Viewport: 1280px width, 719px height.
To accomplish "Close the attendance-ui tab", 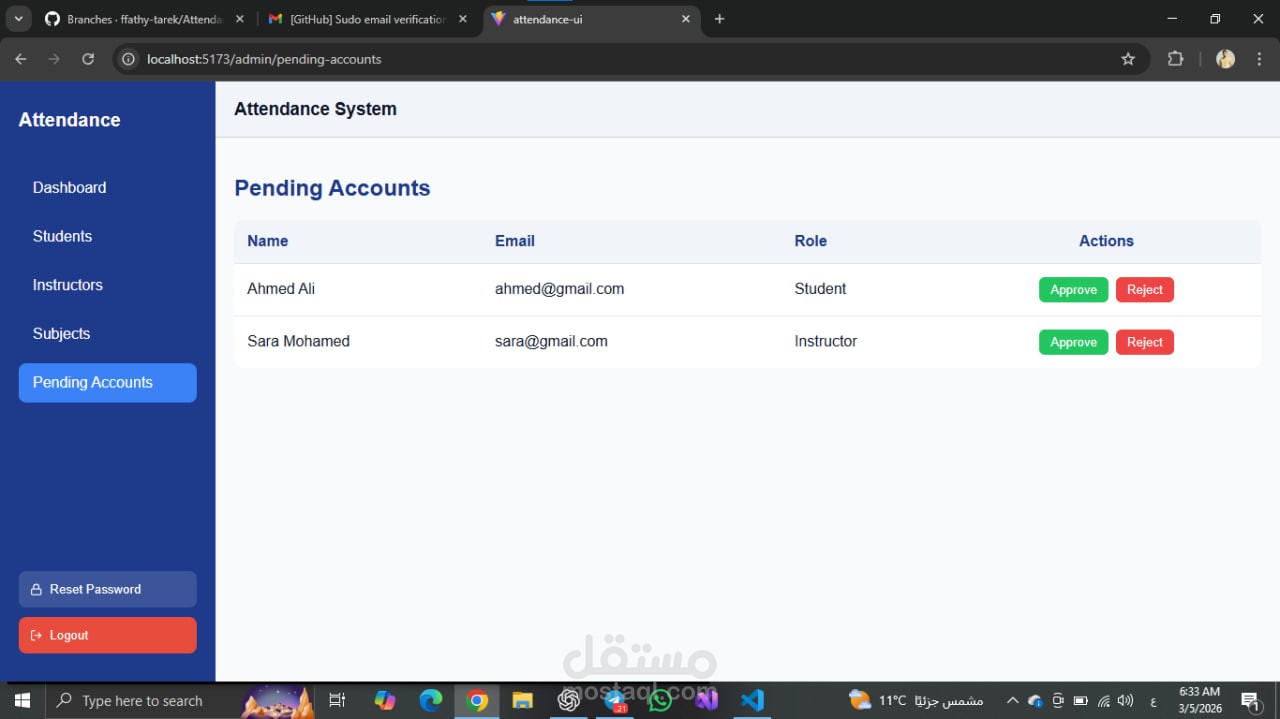I will point(686,19).
